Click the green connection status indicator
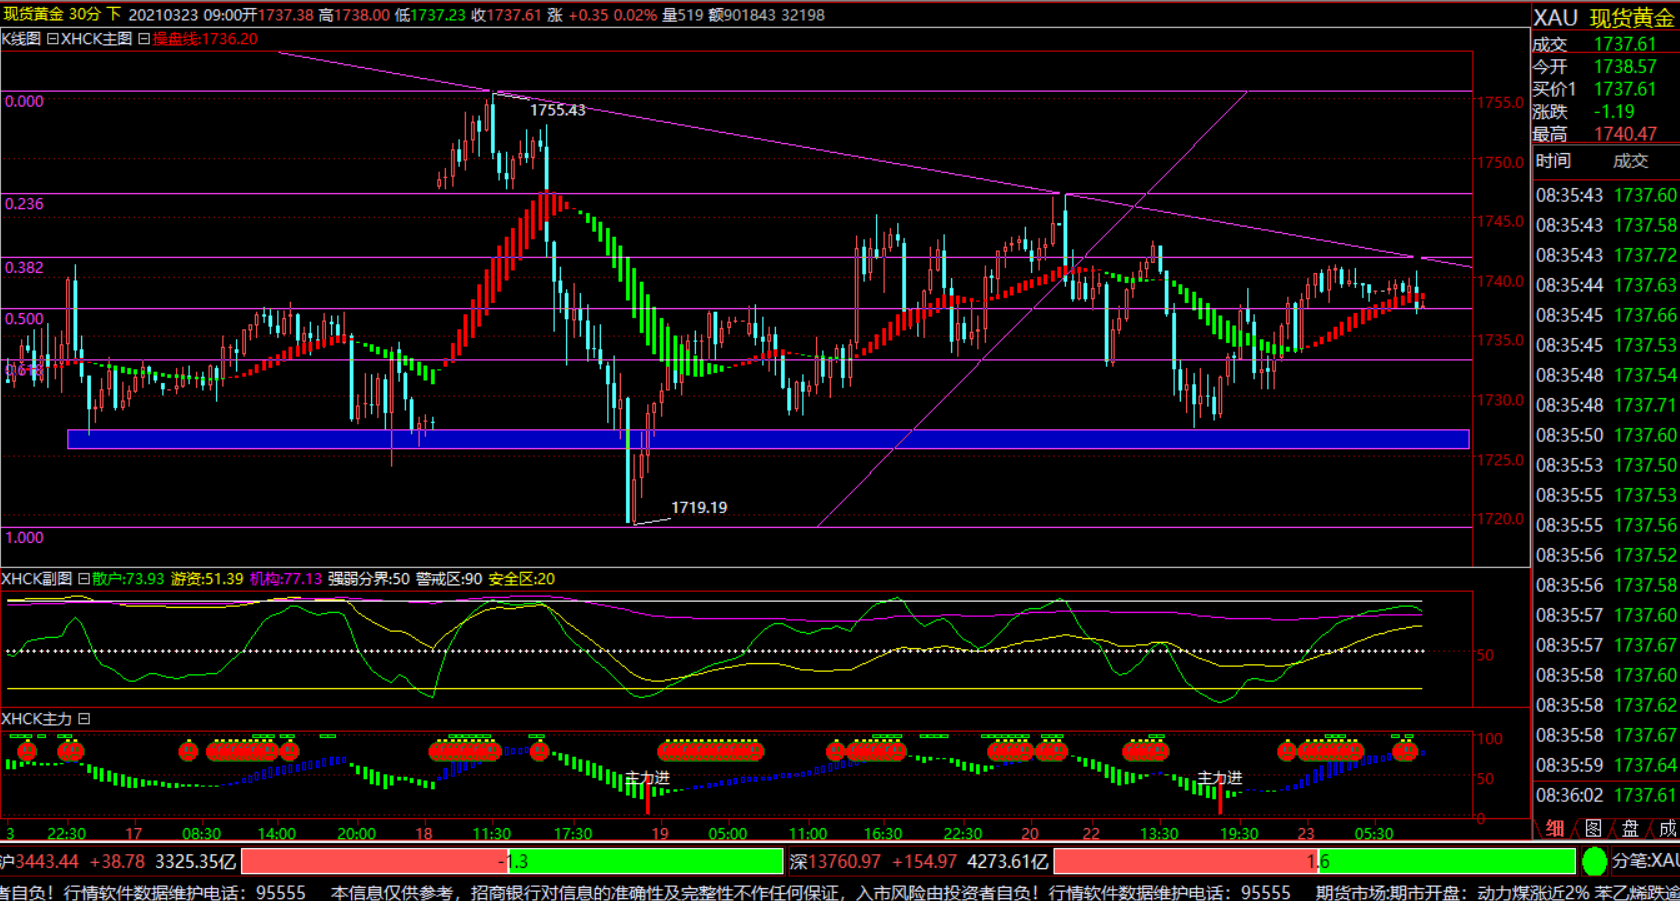 [x=1595, y=861]
